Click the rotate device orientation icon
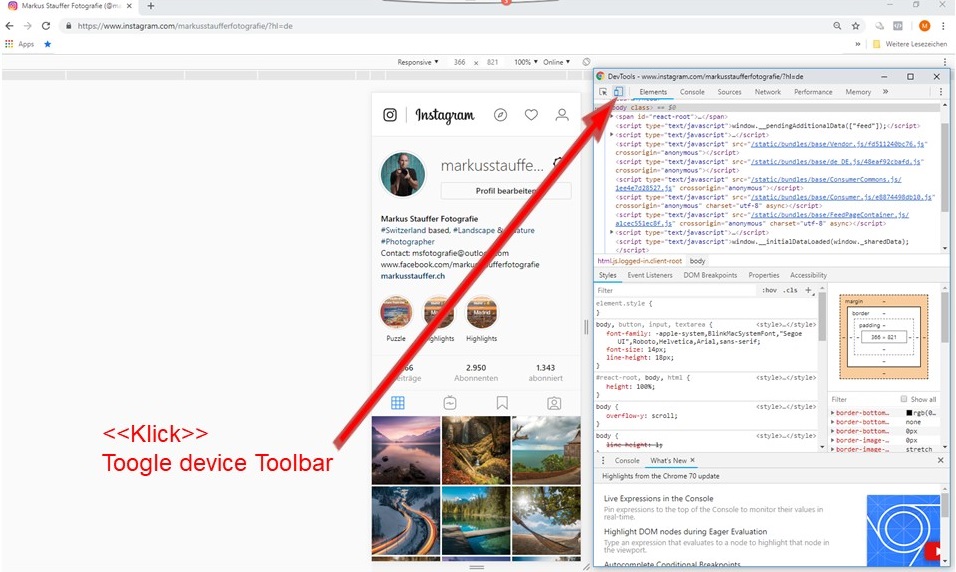The height and width of the screenshot is (572, 956). tap(586, 62)
